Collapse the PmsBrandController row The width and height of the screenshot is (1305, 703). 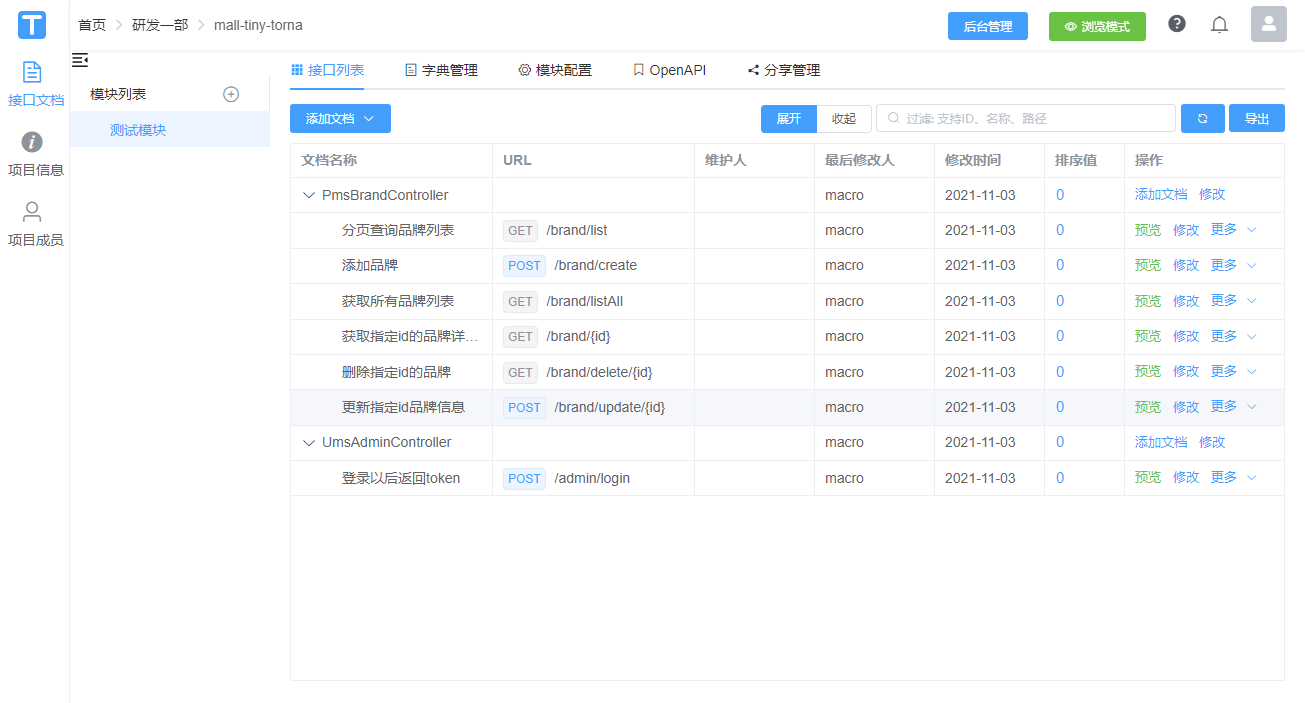coord(309,195)
